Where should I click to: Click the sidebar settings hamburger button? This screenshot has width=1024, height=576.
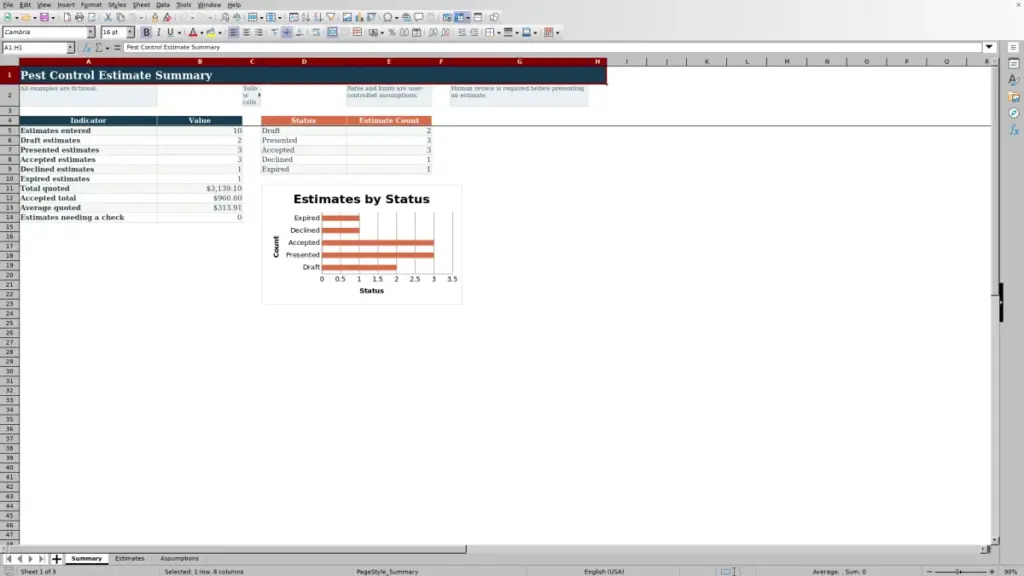pos(1014,47)
